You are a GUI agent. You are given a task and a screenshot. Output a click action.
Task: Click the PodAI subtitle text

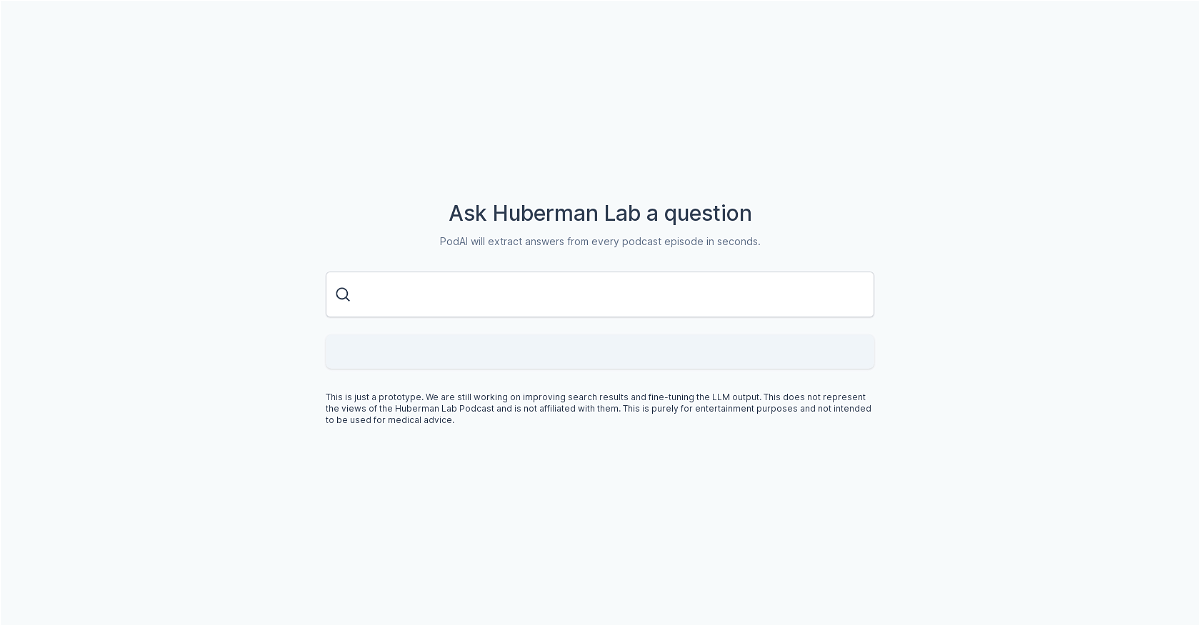pos(600,241)
